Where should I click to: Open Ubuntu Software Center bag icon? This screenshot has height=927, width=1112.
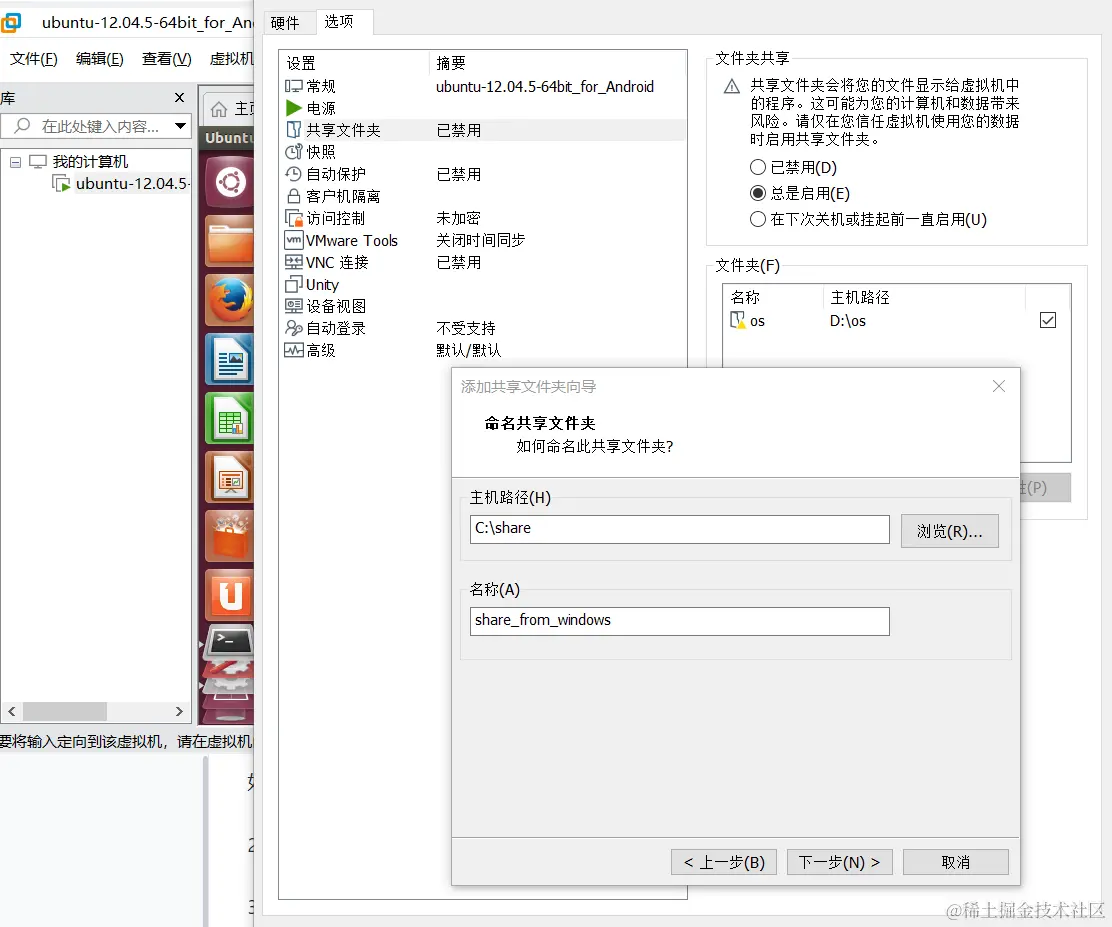(x=230, y=537)
